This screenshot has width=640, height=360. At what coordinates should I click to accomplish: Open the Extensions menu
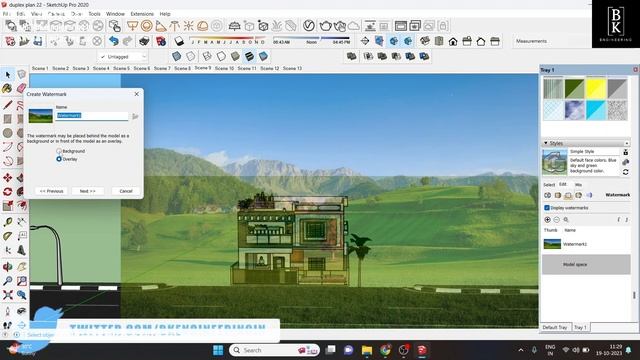tap(142, 14)
